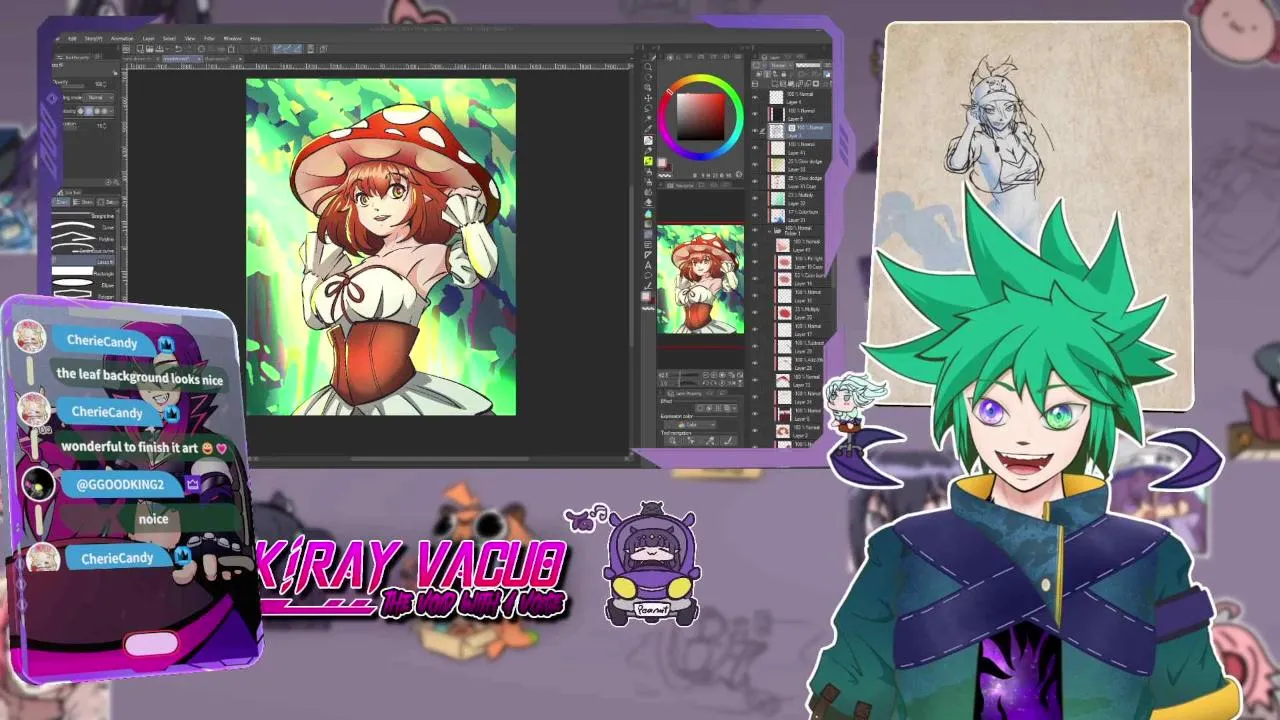Click the Redo arrow in command bar
1280x720 pixels.
pos(189,49)
